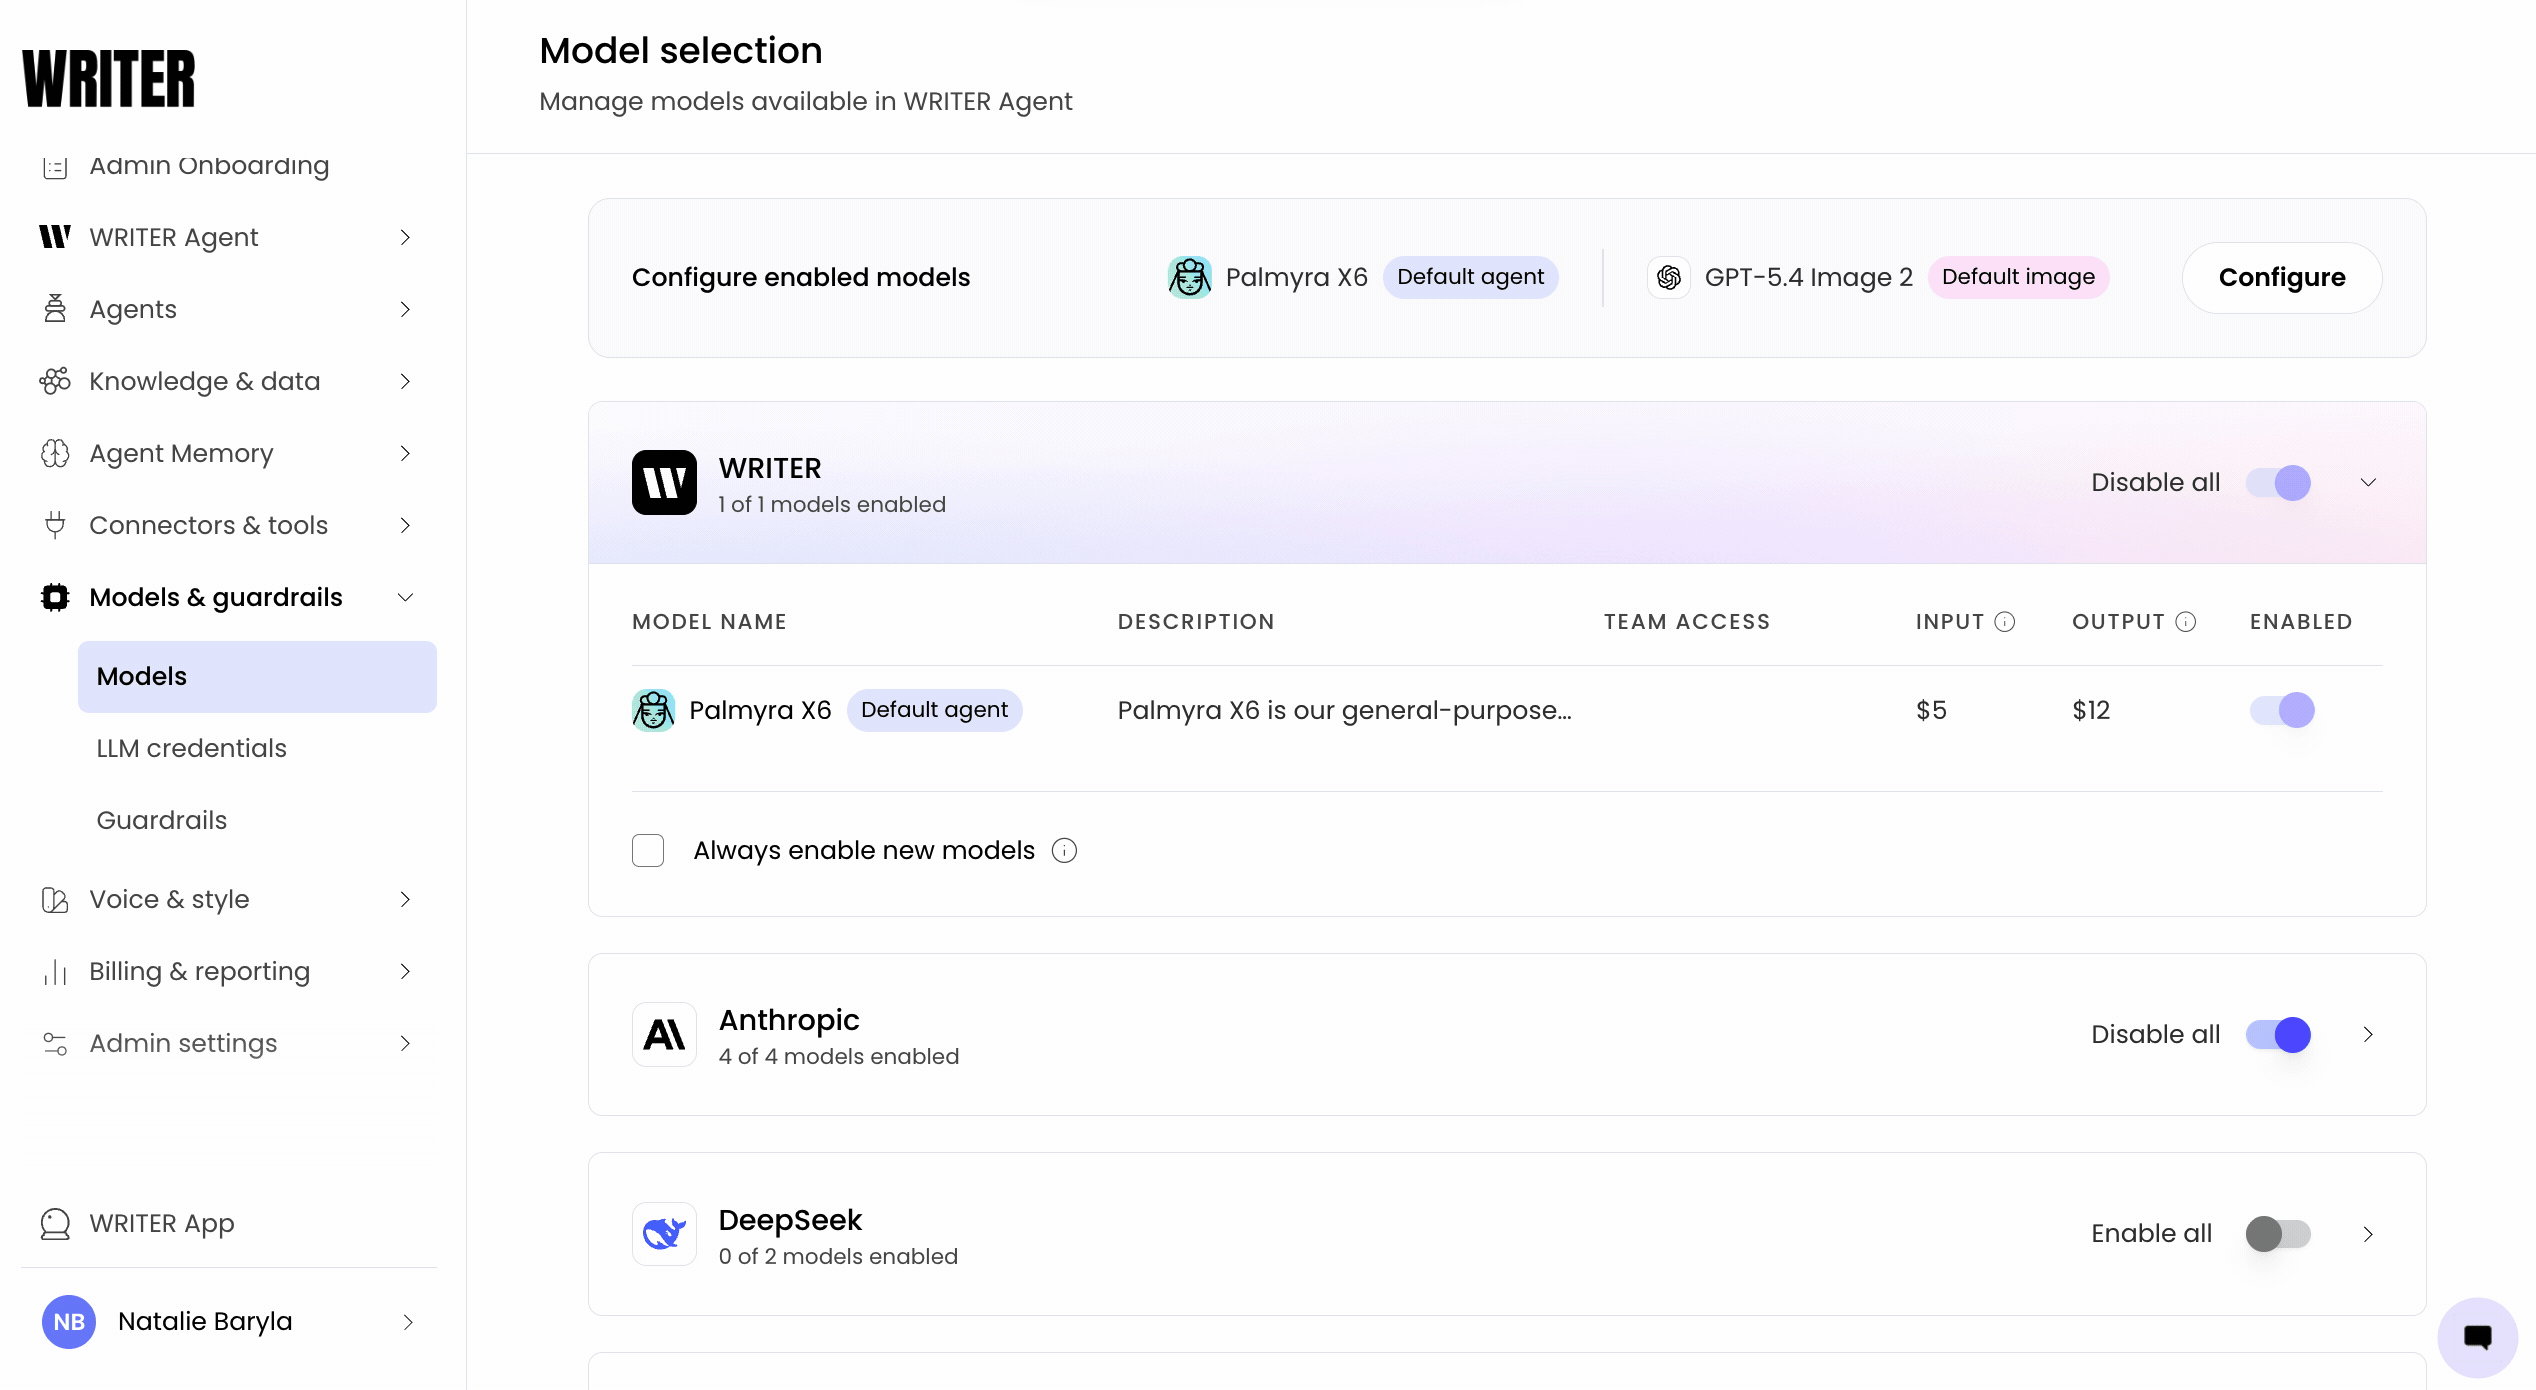This screenshot has width=2536, height=1390.
Task: Click the Knowledge & data icon
Action: point(55,381)
